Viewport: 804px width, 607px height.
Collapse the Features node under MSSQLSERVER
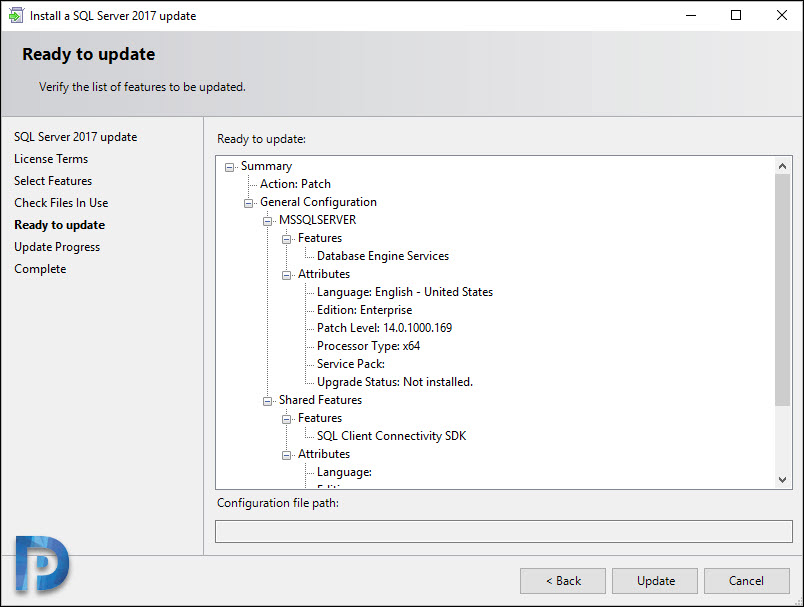tap(286, 239)
